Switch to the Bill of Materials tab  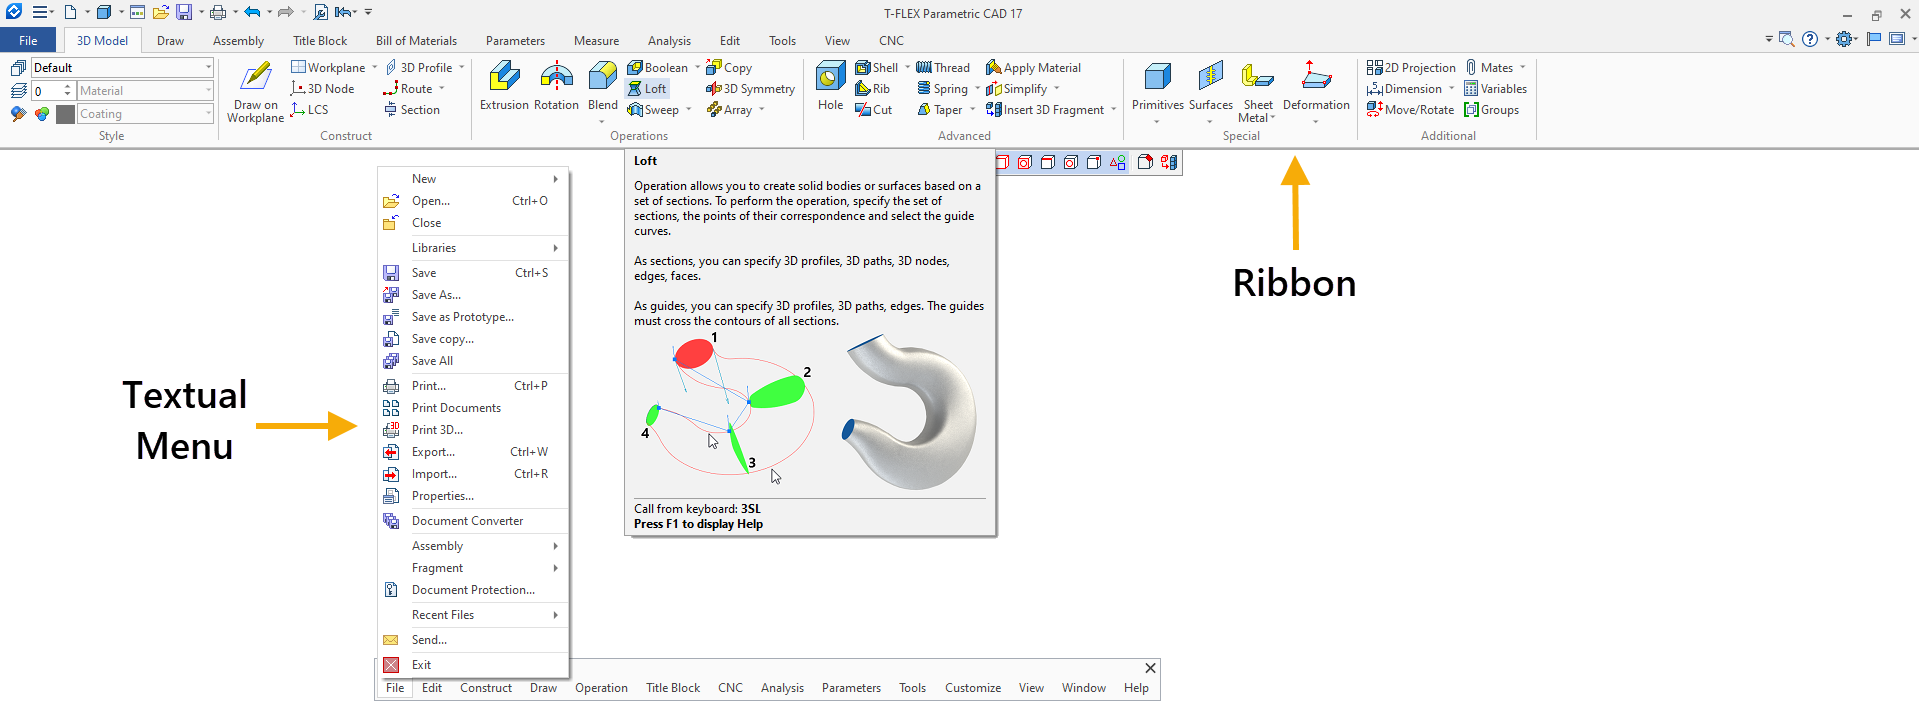[x=416, y=41]
